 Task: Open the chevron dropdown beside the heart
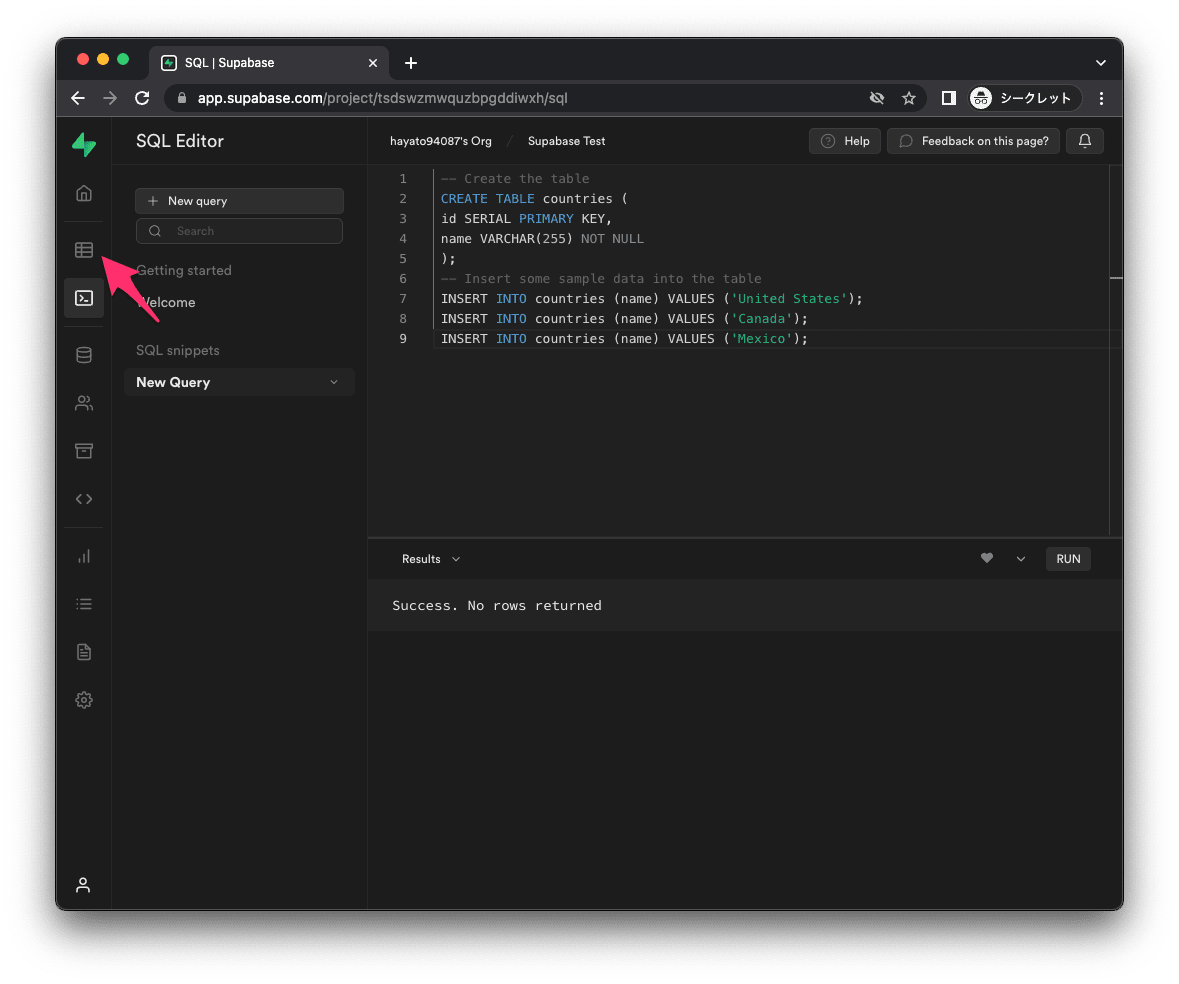tap(1020, 559)
